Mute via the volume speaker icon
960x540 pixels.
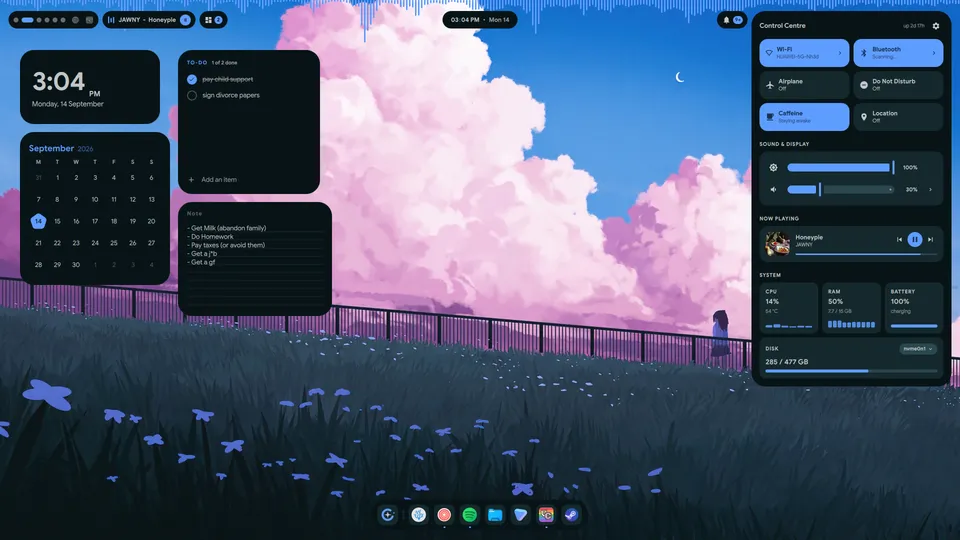click(x=773, y=190)
